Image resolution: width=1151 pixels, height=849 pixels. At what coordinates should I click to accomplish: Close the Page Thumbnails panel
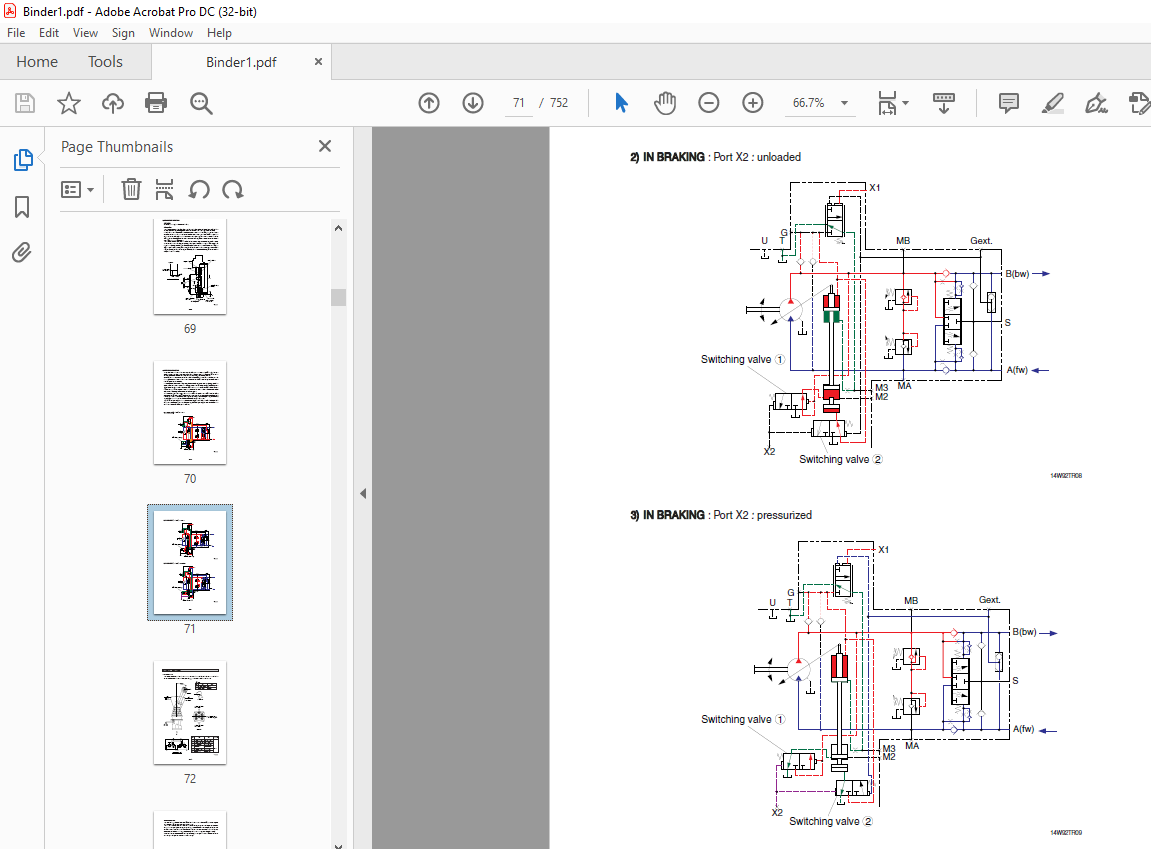pyautogui.click(x=324, y=146)
